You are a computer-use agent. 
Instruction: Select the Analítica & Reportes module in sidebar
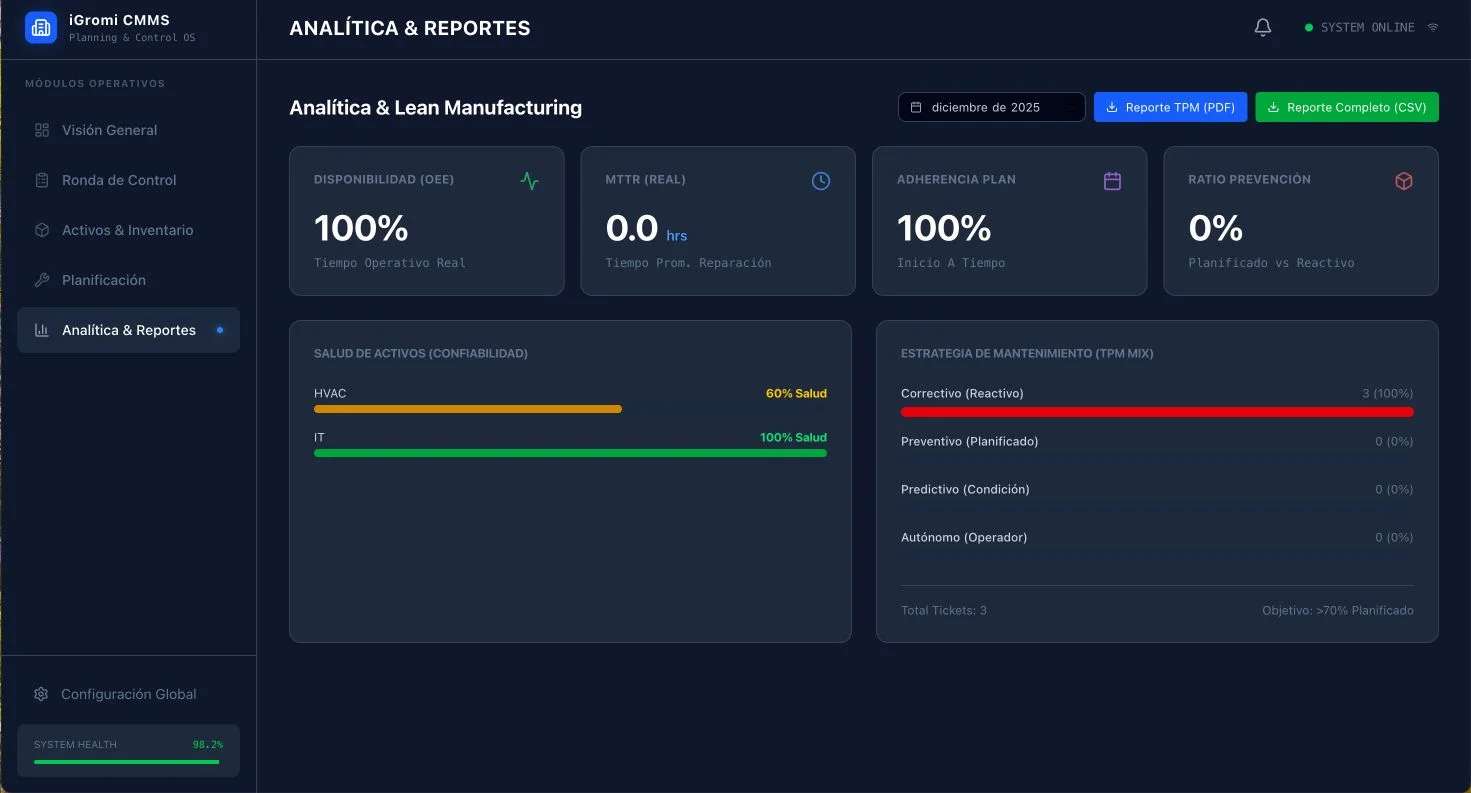(x=128, y=330)
